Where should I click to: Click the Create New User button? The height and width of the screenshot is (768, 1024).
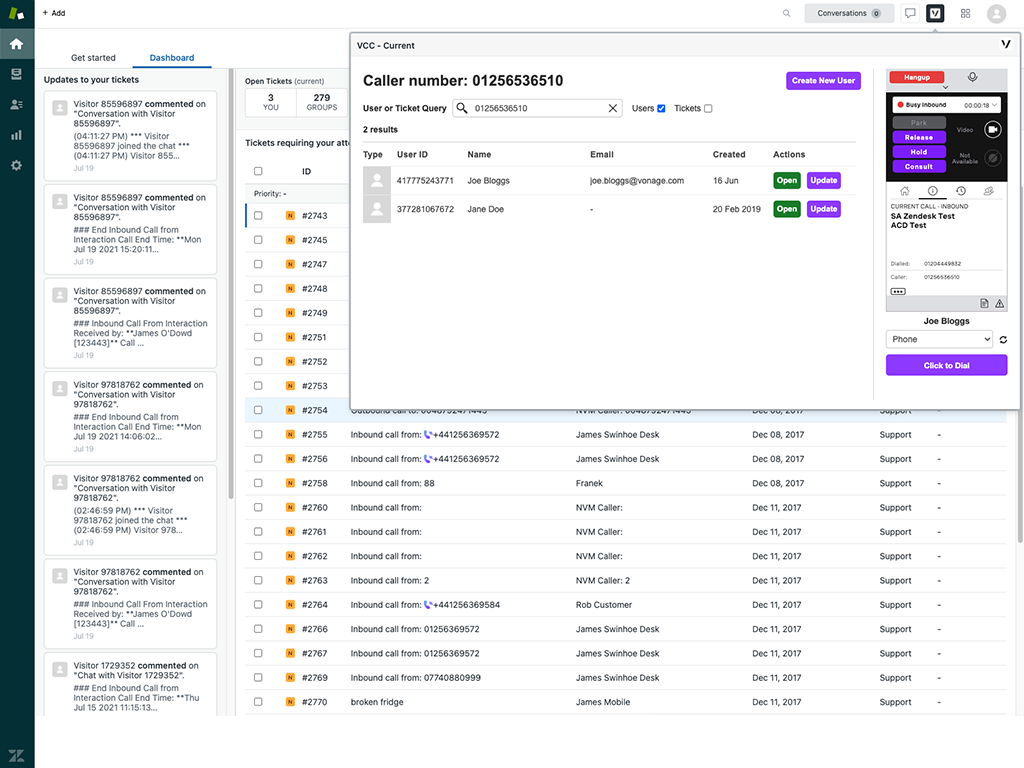point(823,81)
